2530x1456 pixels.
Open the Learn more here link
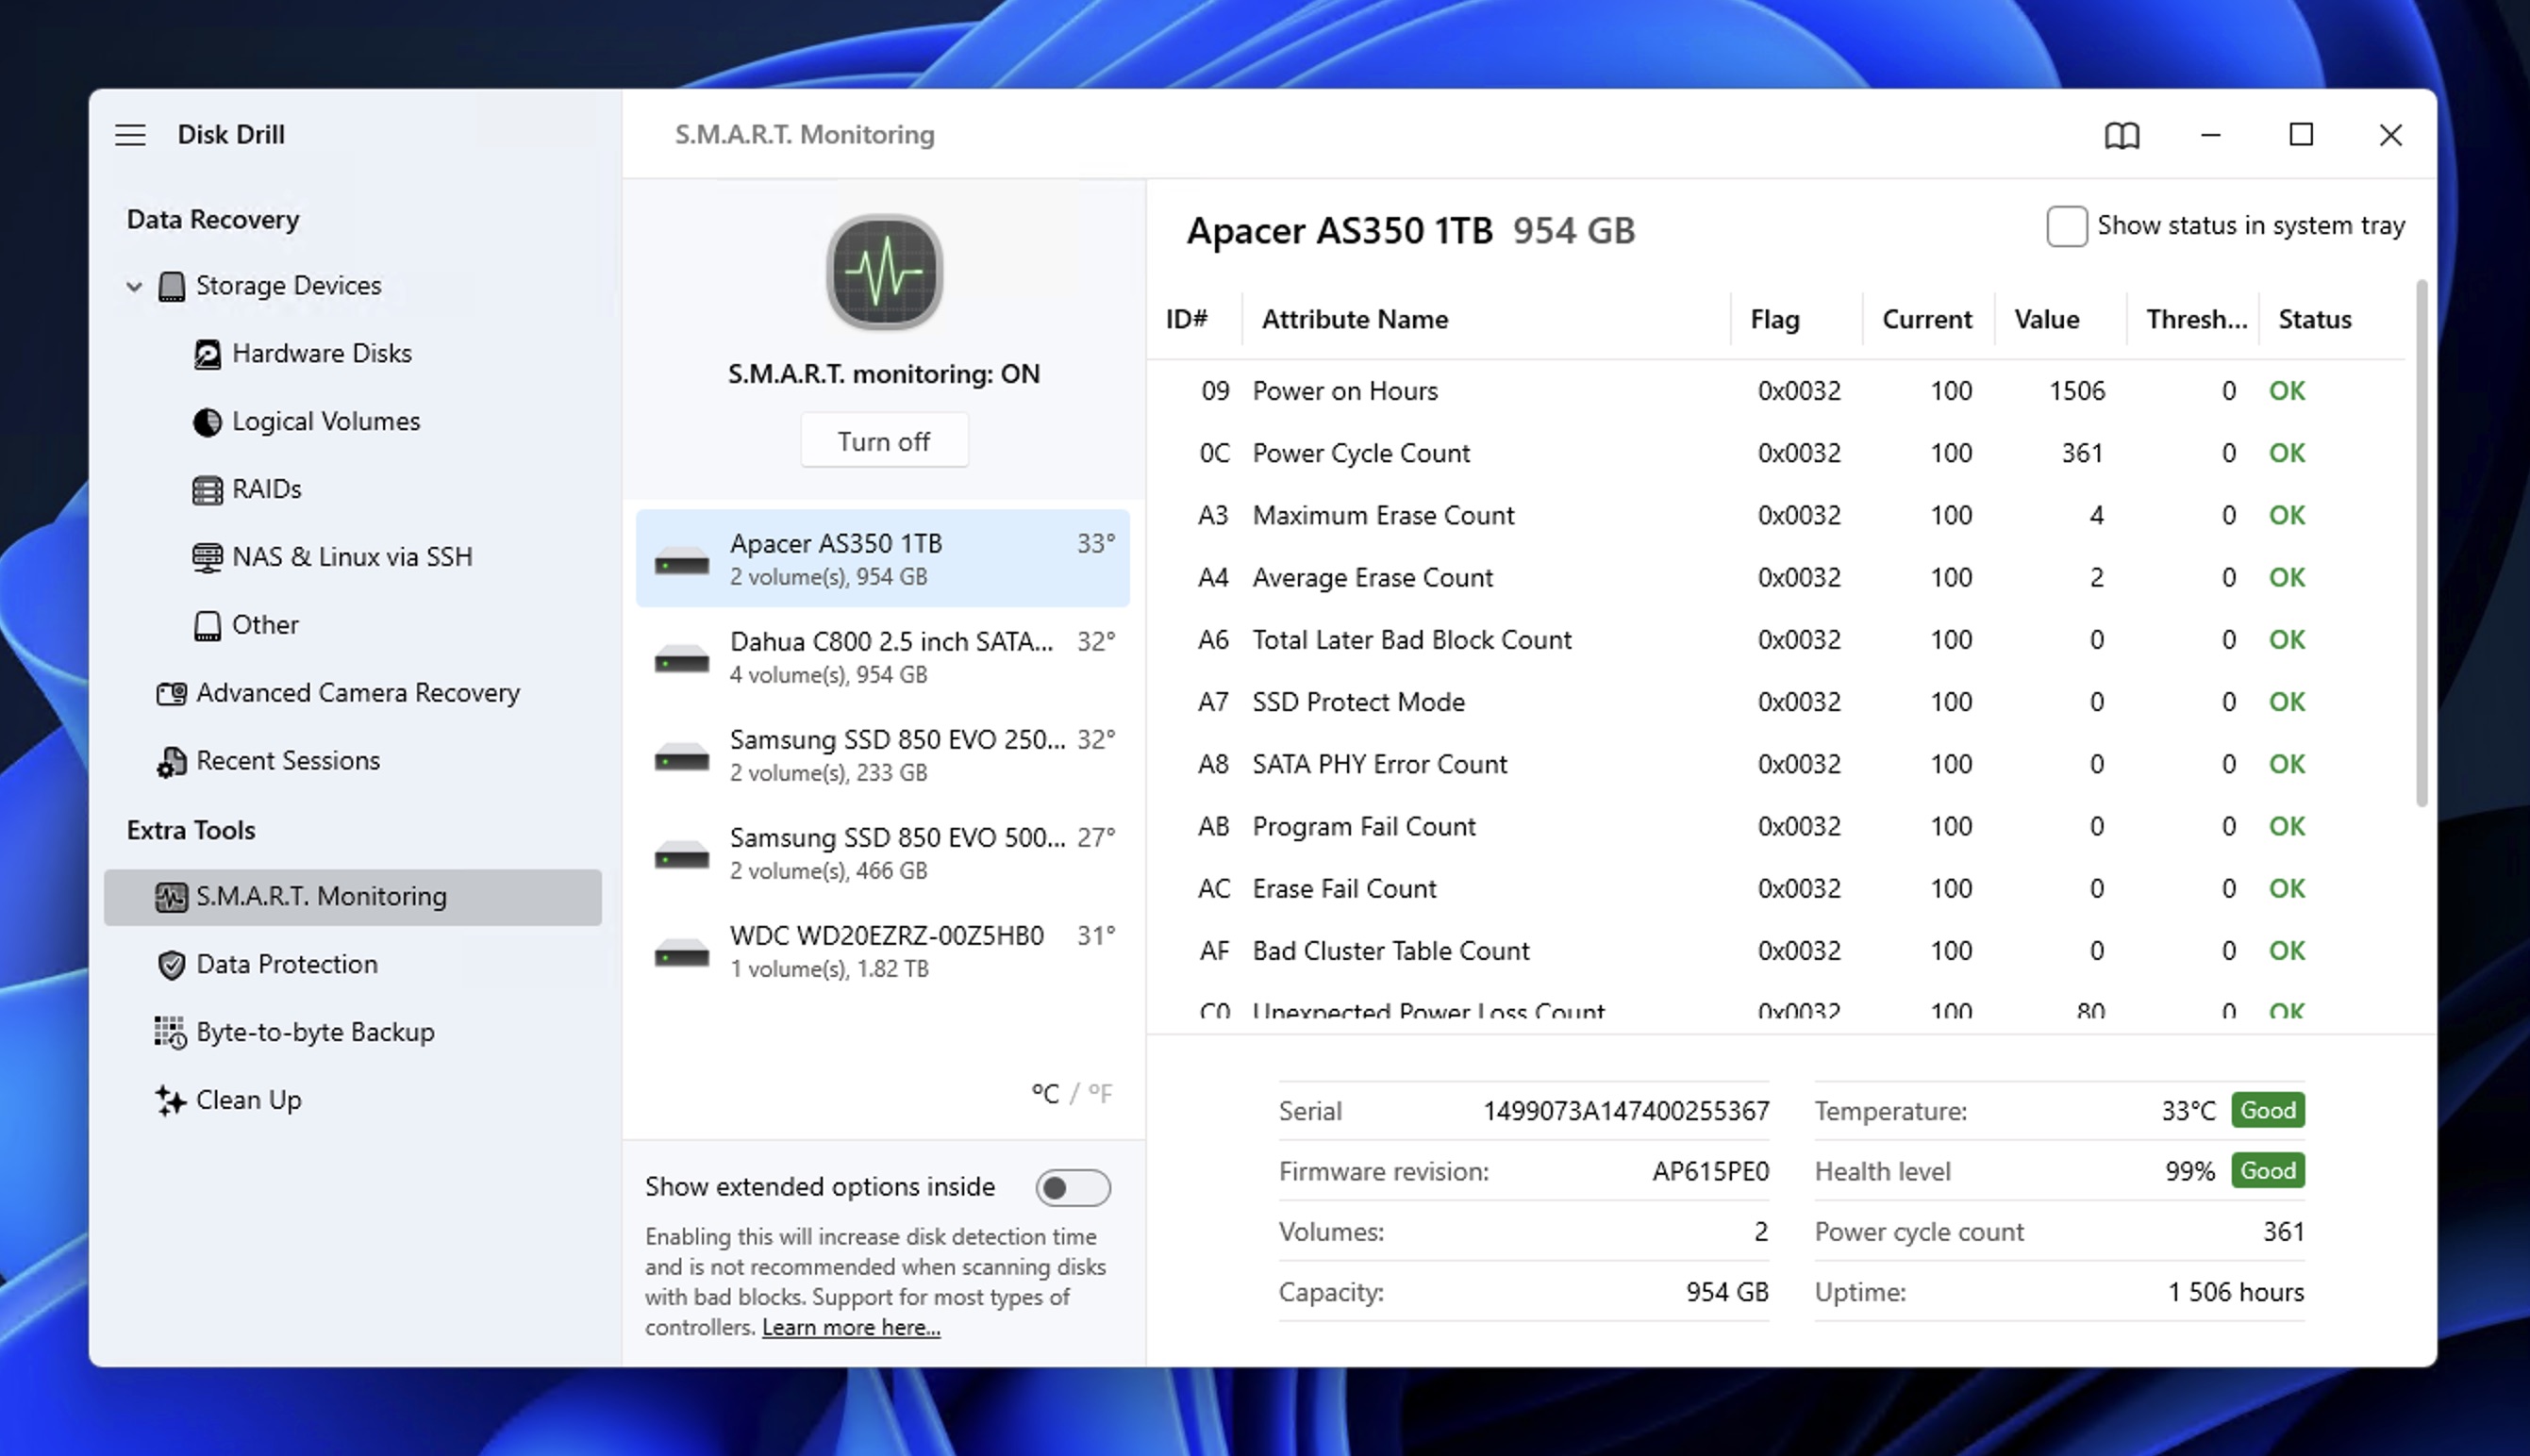click(849, 1326)
